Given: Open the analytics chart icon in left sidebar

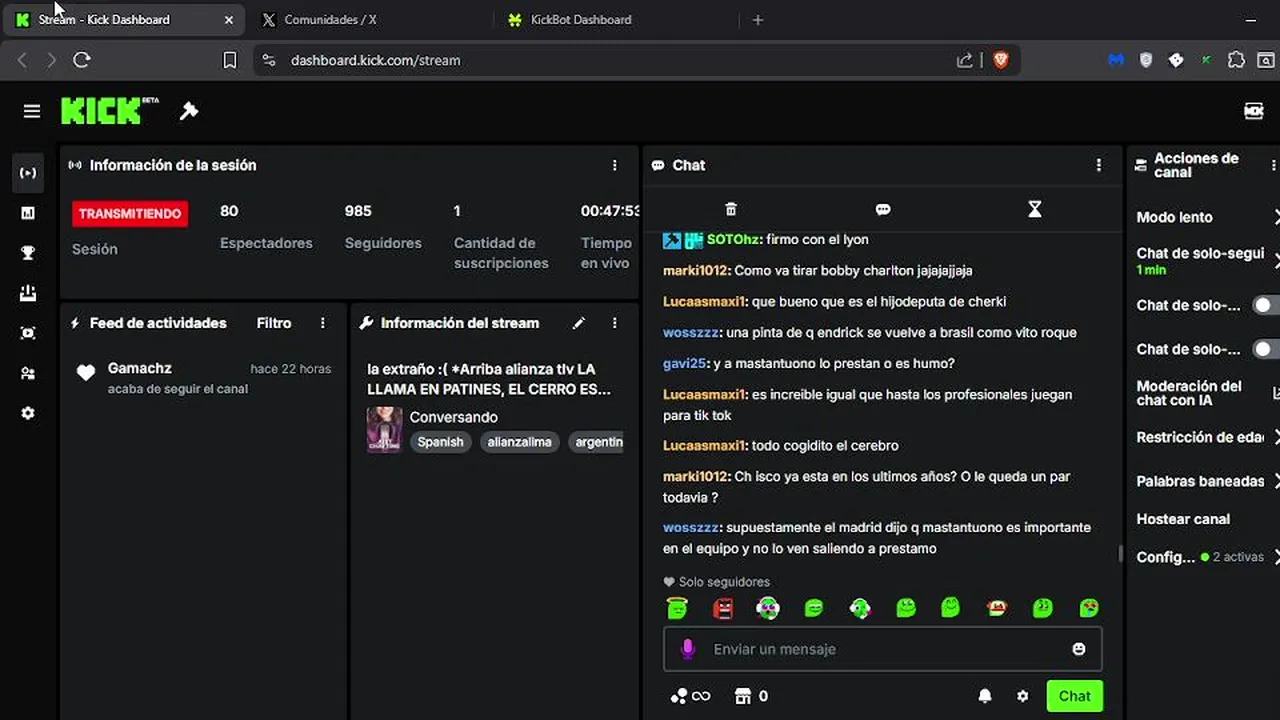Looking at the screenshot, I should pyautogui.click(x=28, y=213).
